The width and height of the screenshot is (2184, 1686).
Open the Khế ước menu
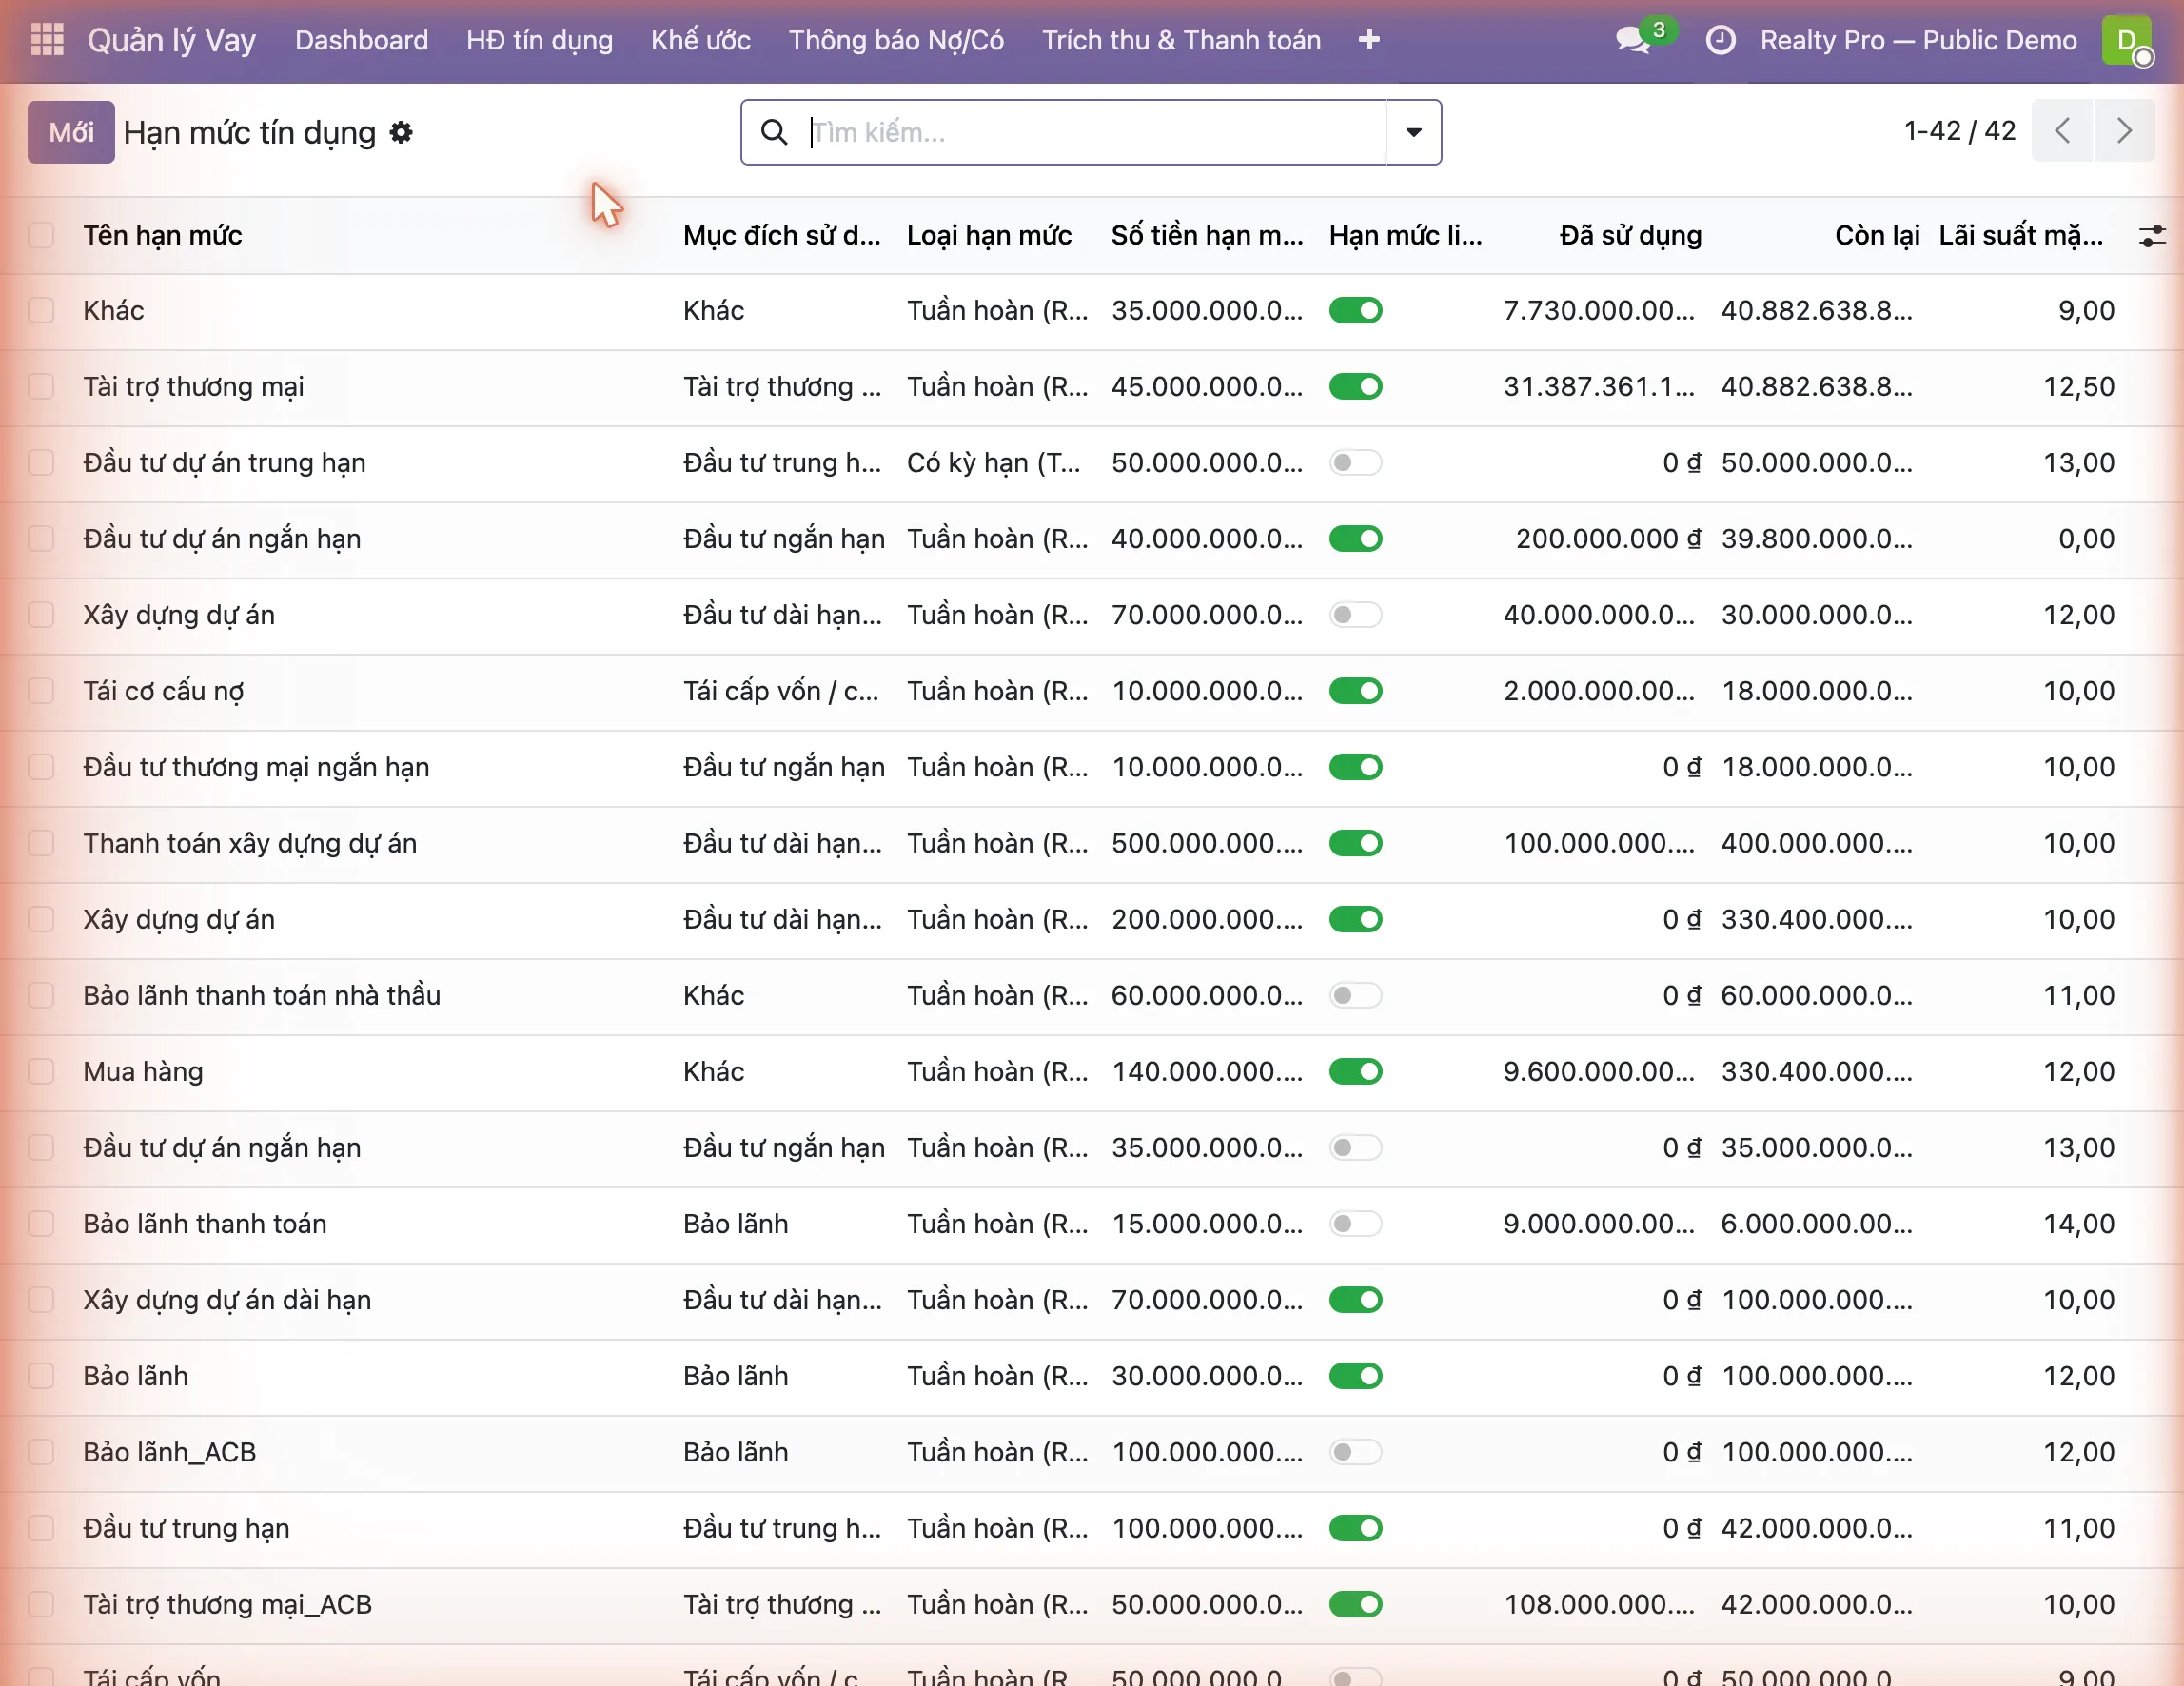click(700, 40)
